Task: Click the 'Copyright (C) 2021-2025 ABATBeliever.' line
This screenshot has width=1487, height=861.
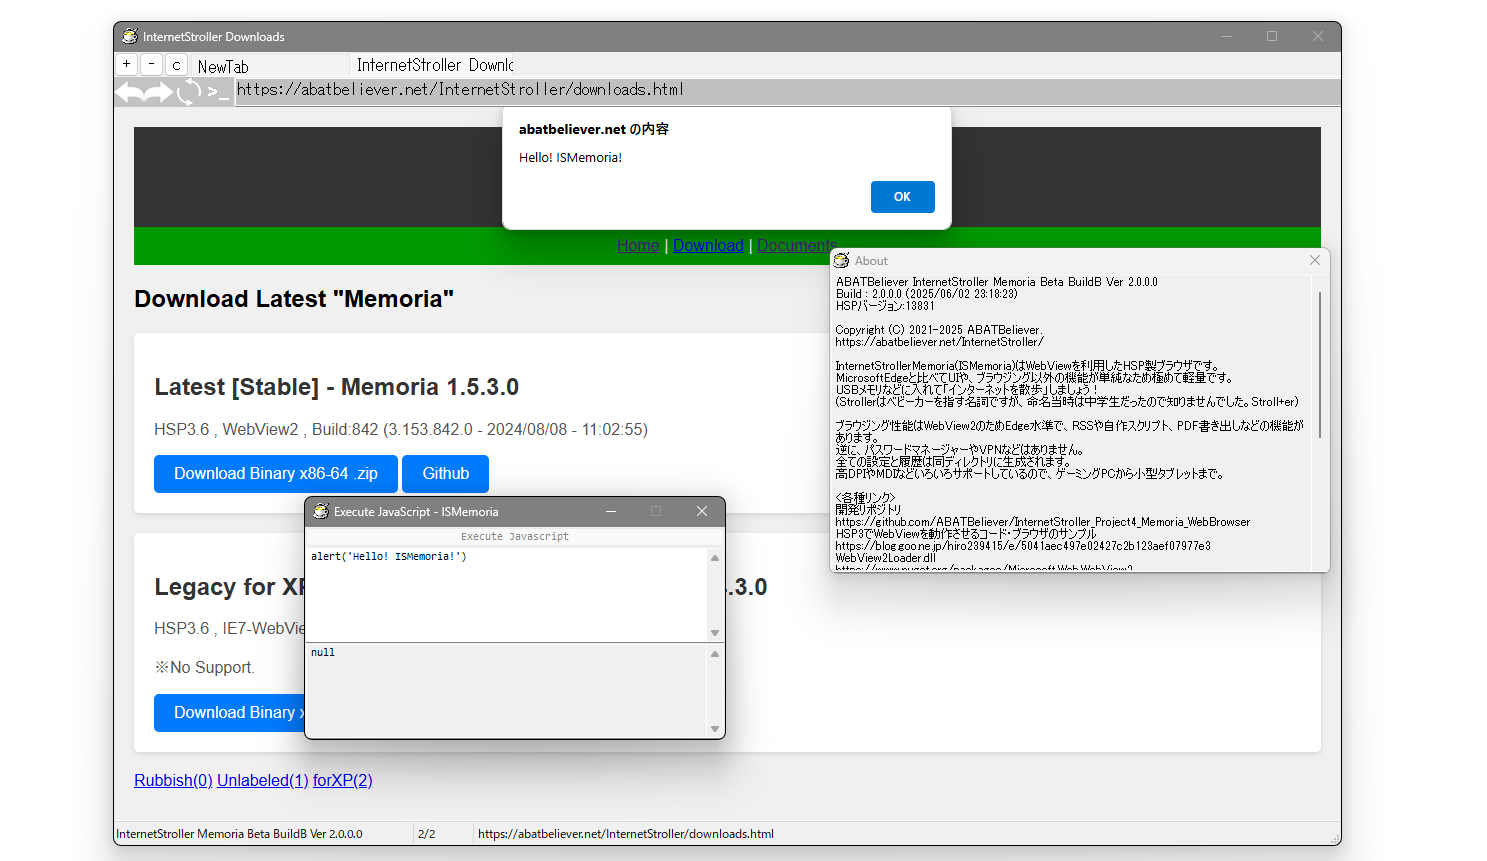Action: 939,330
